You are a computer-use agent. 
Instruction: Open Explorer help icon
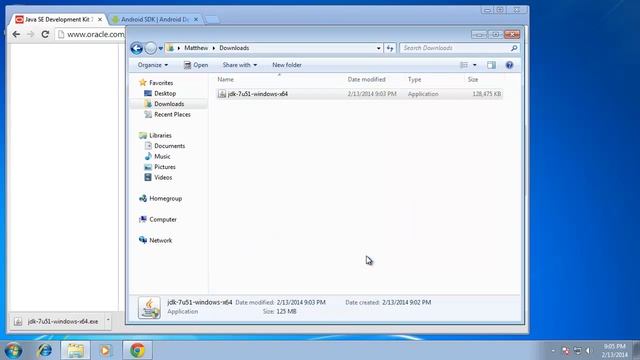coord(509,65)
